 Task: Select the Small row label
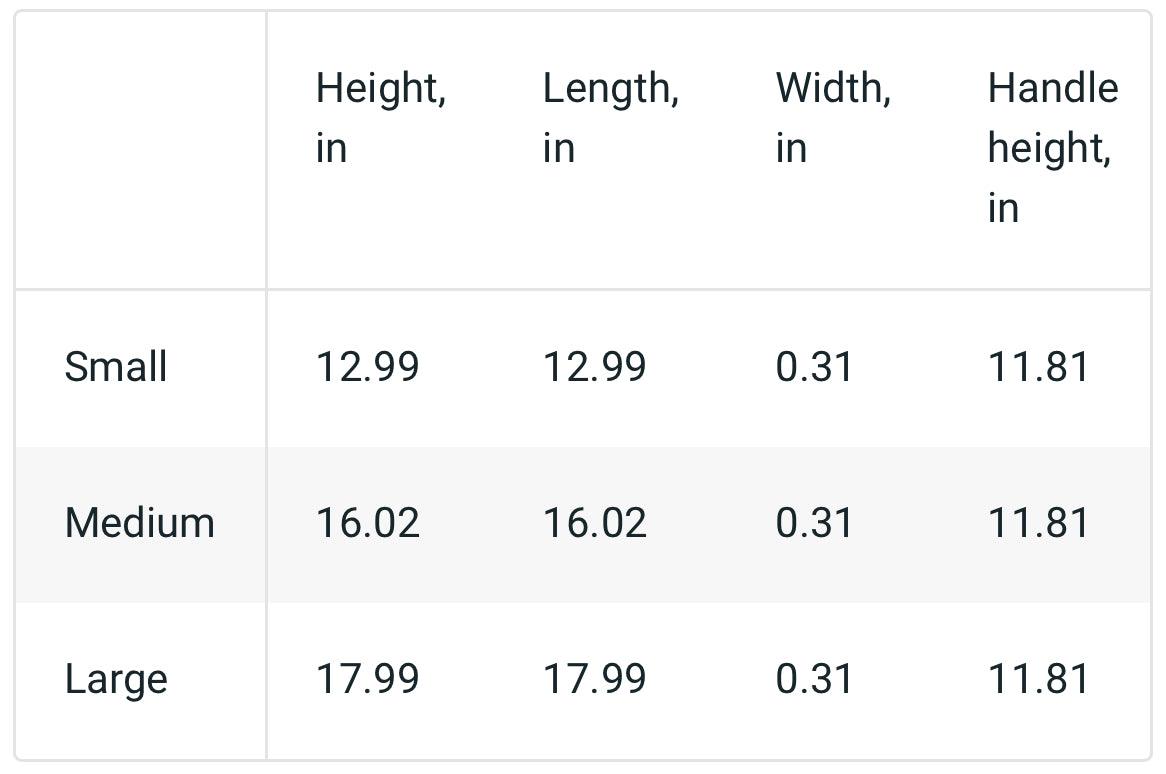pyautogui.click(x=116, y=367)
